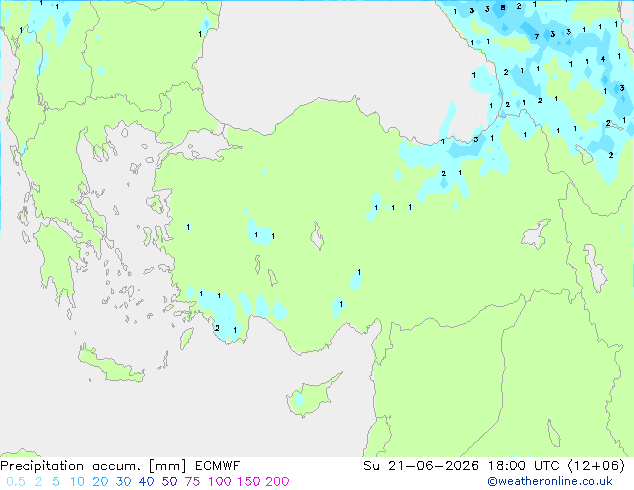Image resolution: width=634 pixels, height=490 pixels.
Task: Click the '(12+06)' forecast offset text
Action: (x=596, y=466)
